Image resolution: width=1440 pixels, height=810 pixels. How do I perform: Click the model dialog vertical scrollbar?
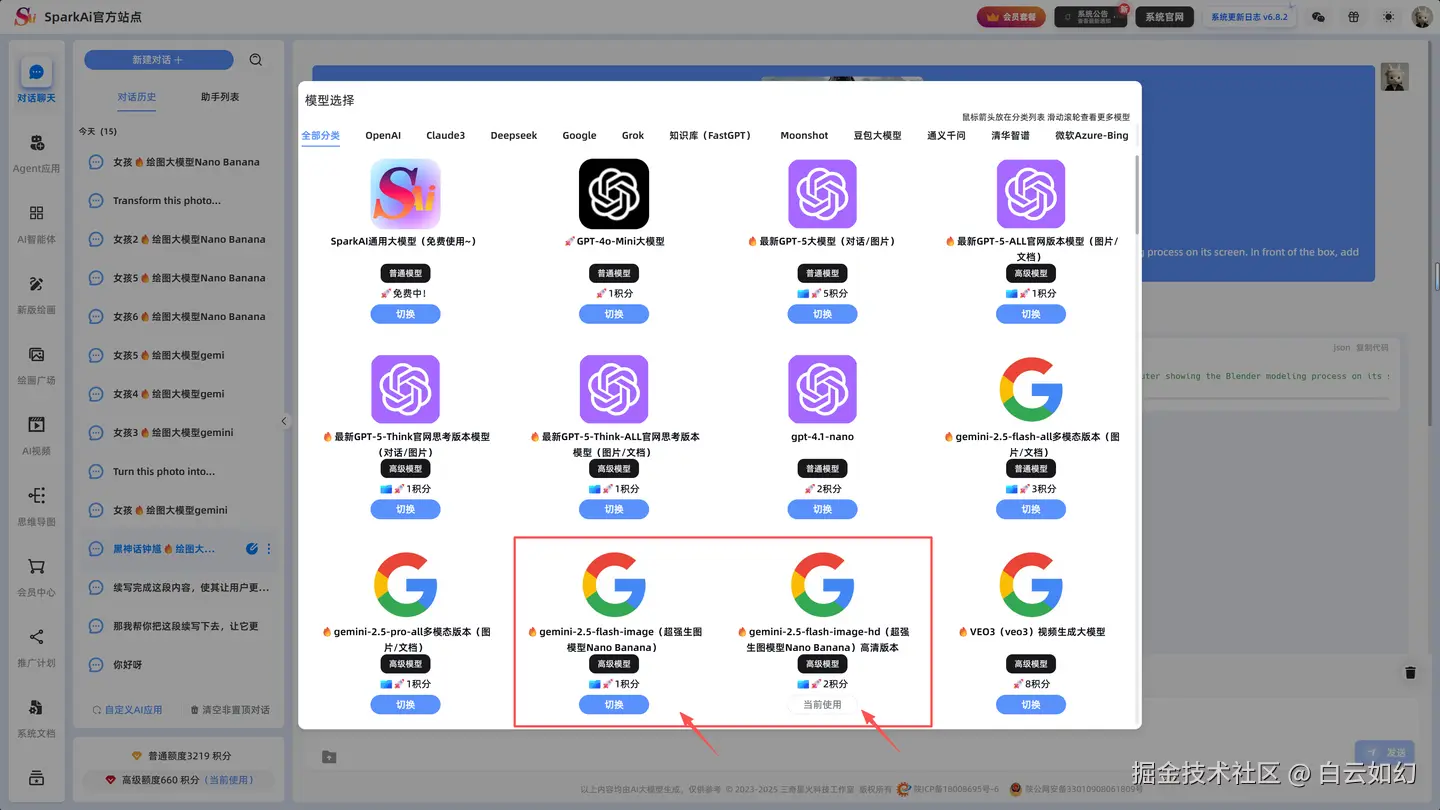1136,193
